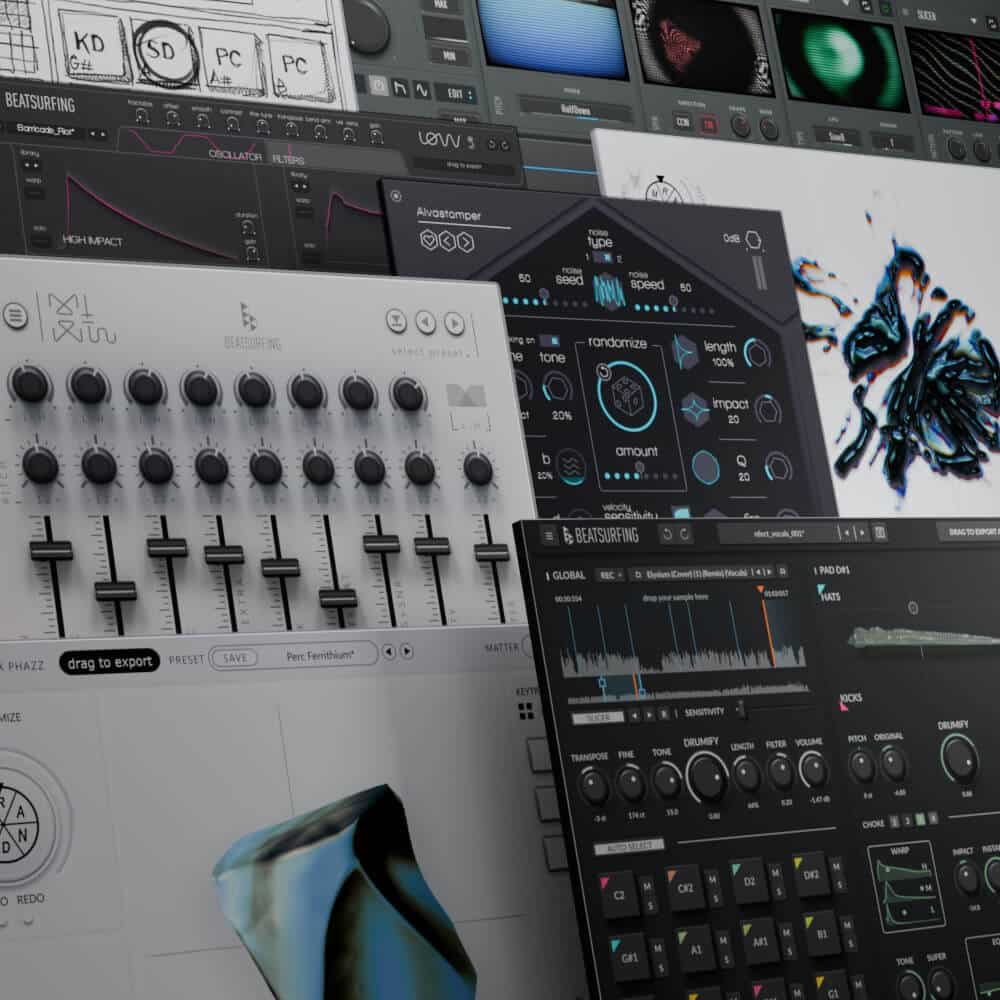Screen dimensions: 1000x1000
Task: Mute the A1 pad
Action: click(x=723, y=940)
